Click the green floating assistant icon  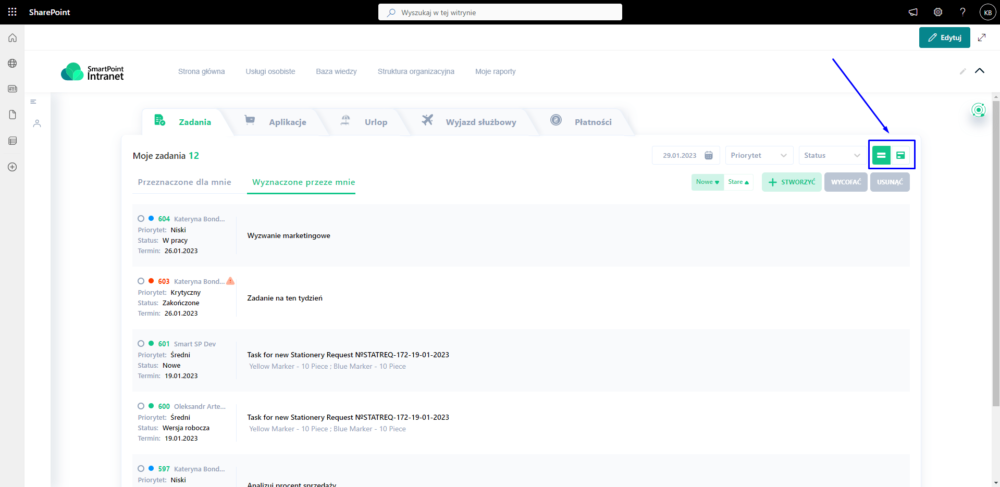[978, 110]
